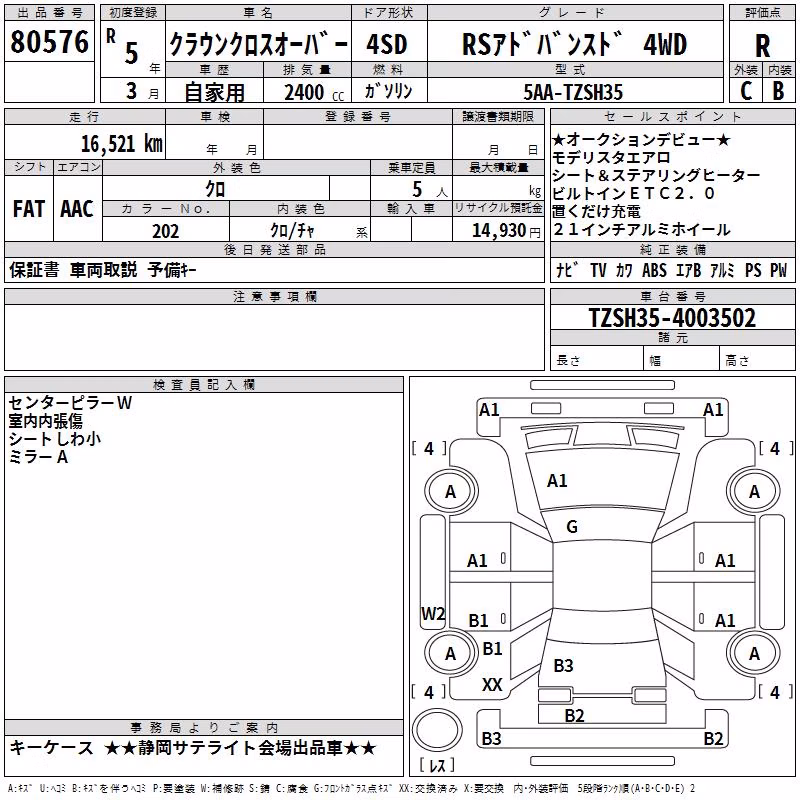This screenshot has width=800, height=800.
Task: Select the 検査員記入欄 section header
Action: point(204,385)
